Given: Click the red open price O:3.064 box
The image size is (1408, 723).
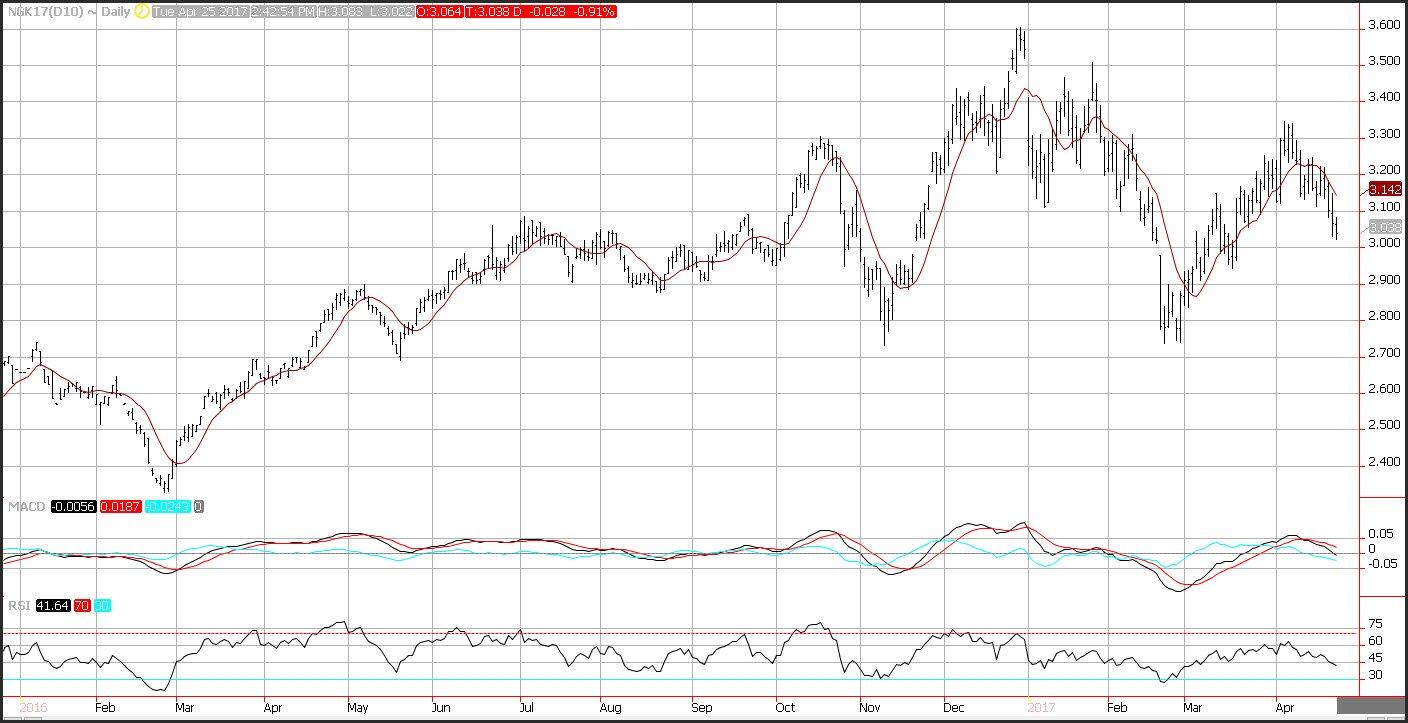Looking at the screenshot, I should [441, 12].
